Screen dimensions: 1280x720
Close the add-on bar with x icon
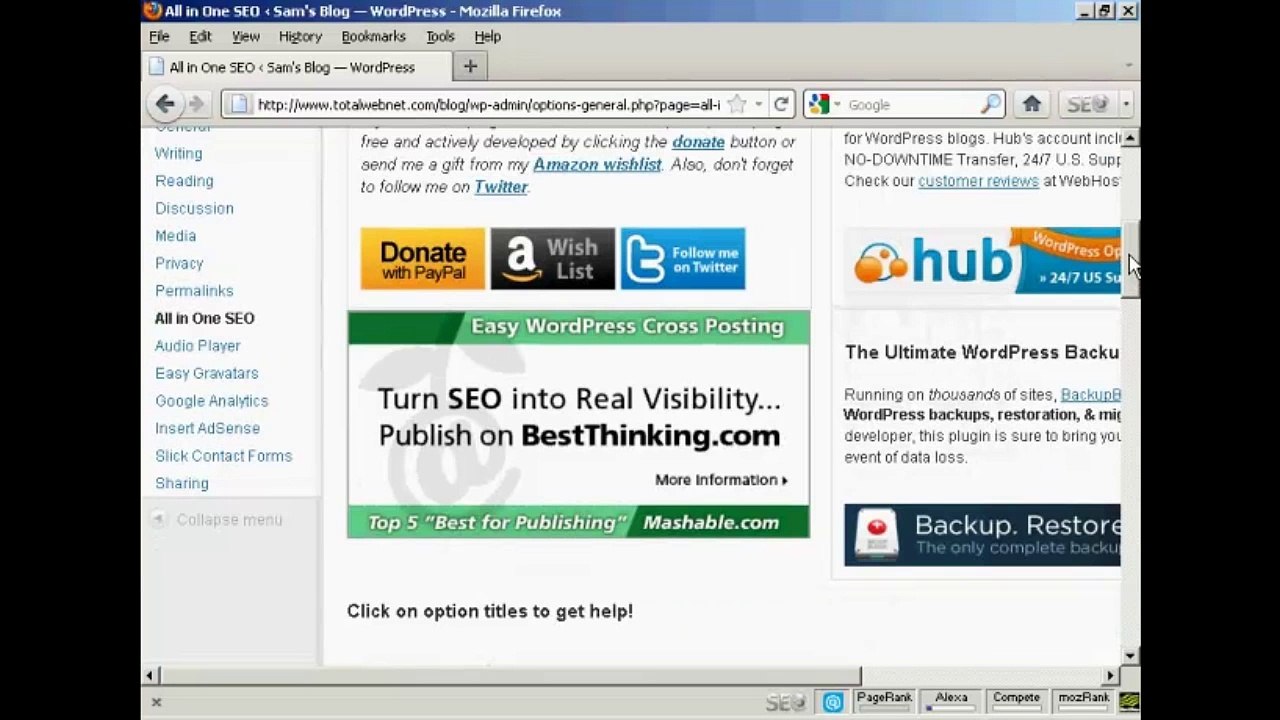click(x=156, y=702)
